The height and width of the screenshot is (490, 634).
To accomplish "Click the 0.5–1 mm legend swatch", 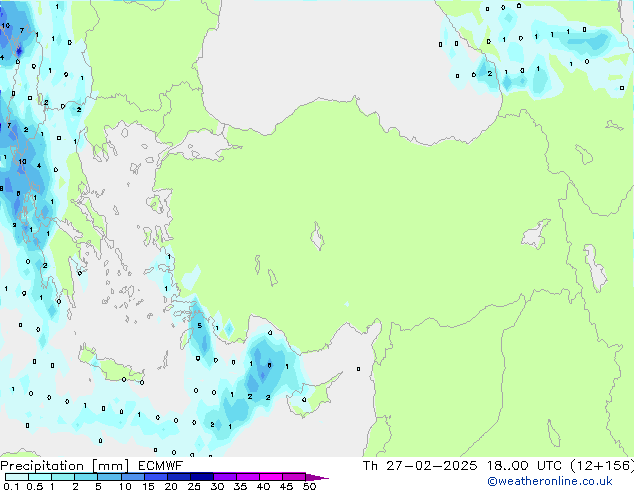I will tap(40, 477).
